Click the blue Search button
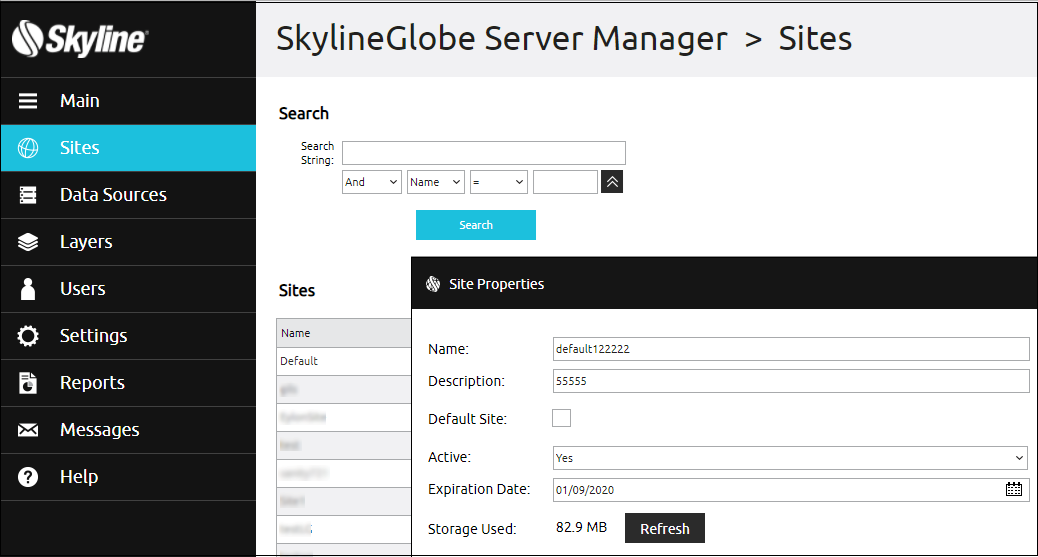This screenshot has width=1038, height=557. (476, 225)
